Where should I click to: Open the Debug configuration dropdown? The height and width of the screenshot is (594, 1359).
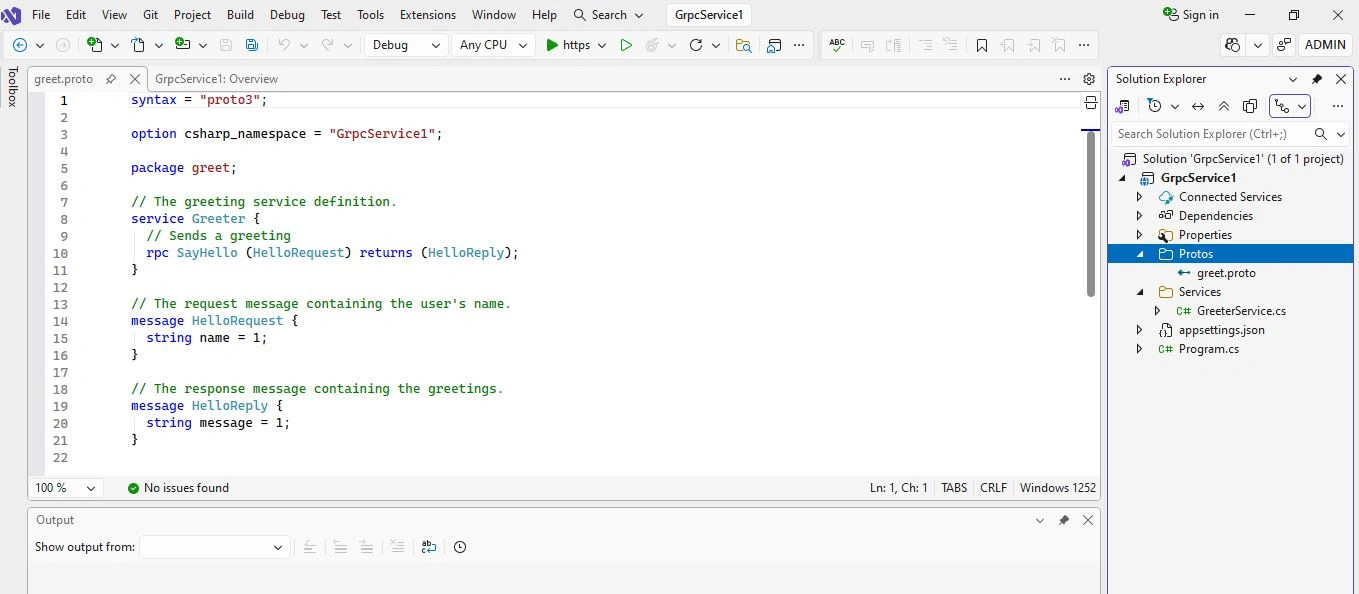click(x=406, y=45)
